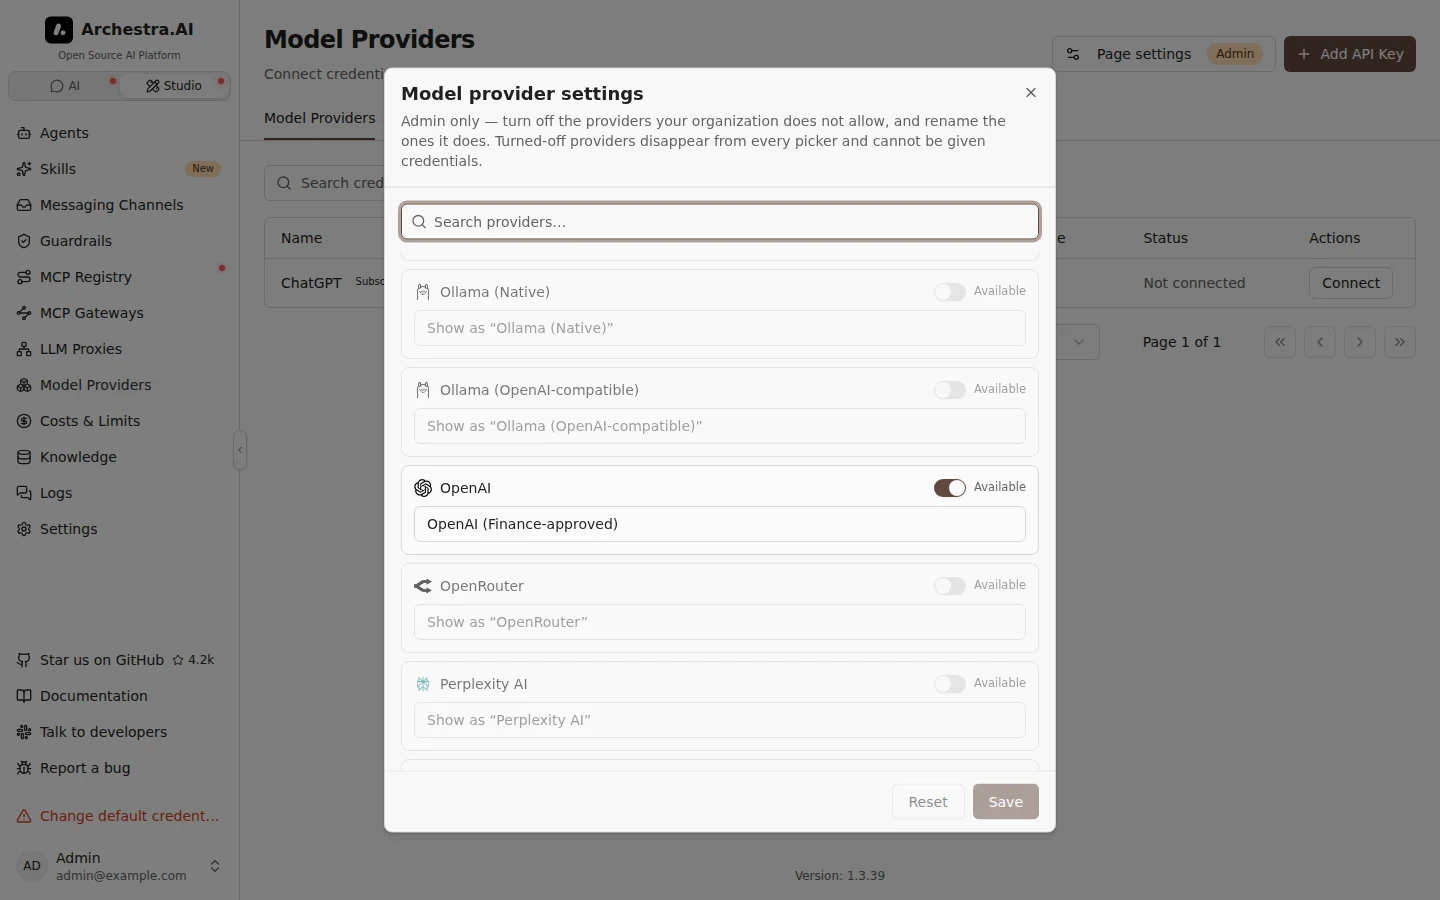Edit the OpenAI (Finance-approved) name field

click(720, 524)
